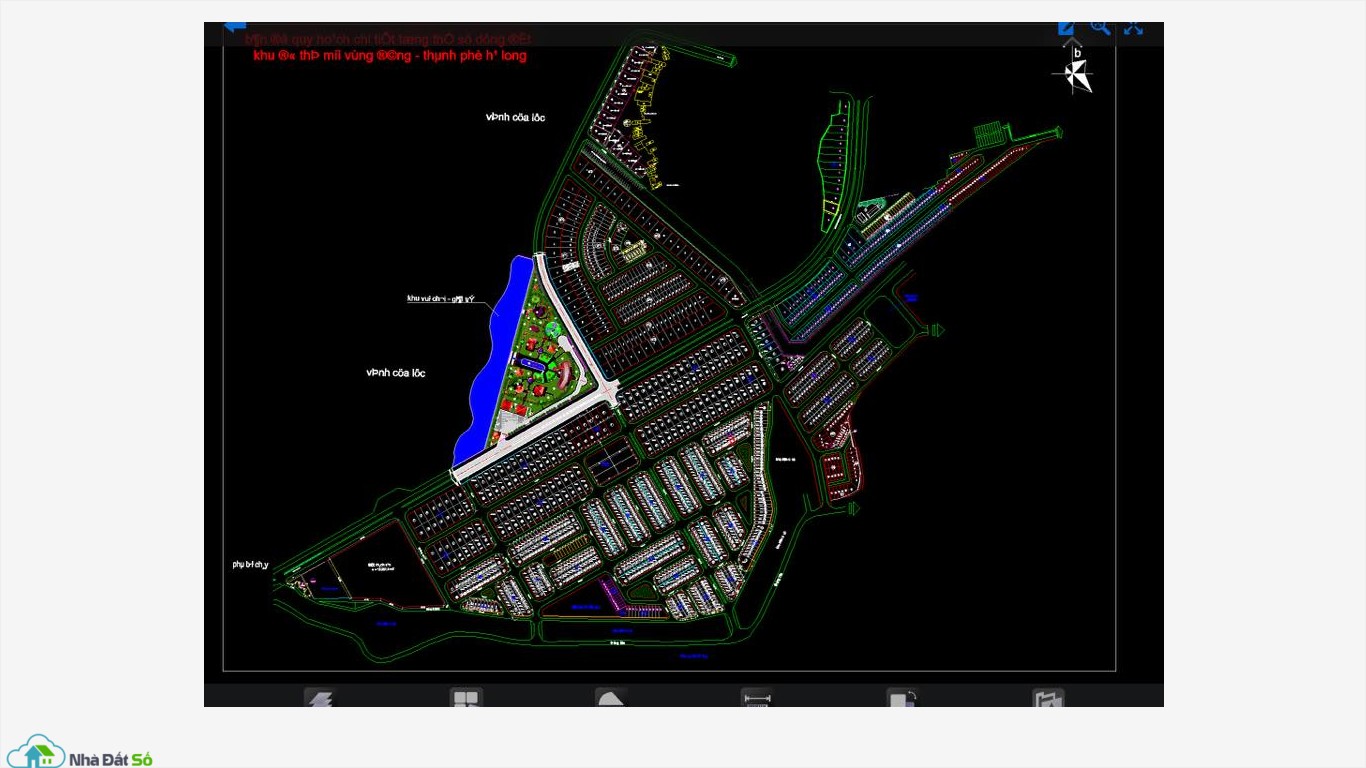
Task: Click the lower-left 'vÞnh cöa lôc' label
Action: click(395, 373)
